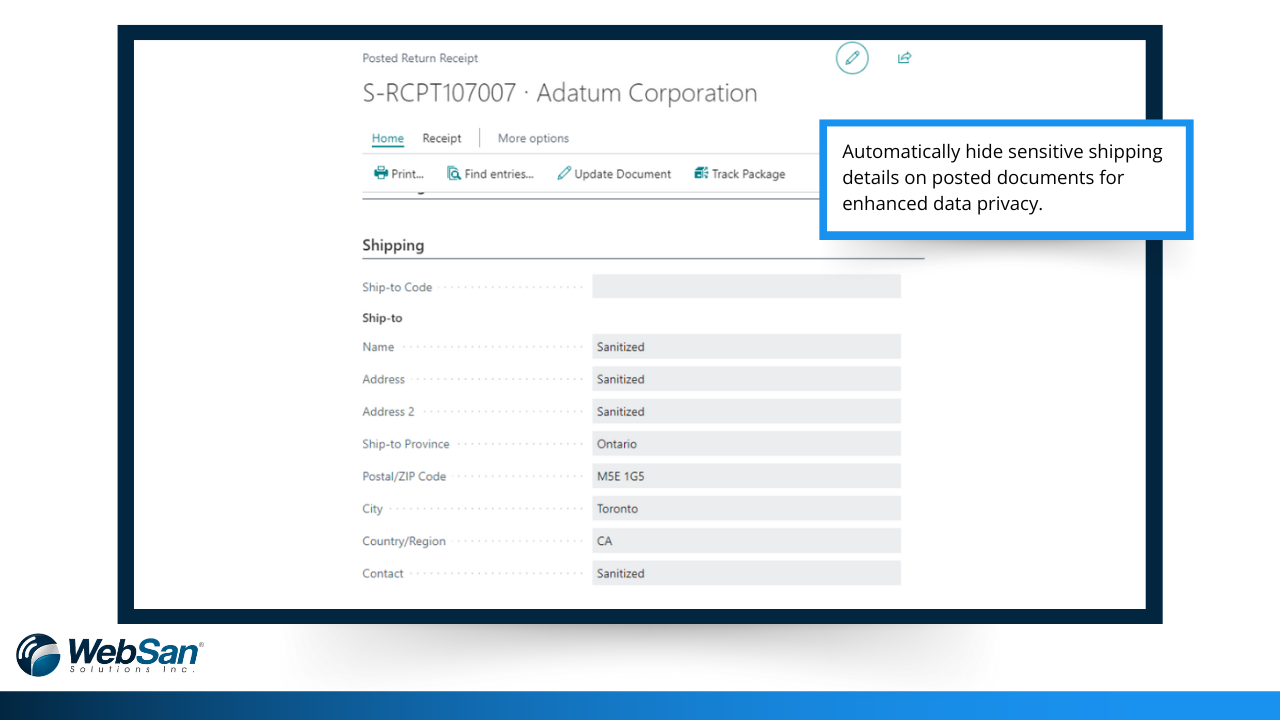The image size is (1280, 720).
Task: Click the City field Toronto
Action: tap(746, 508)
